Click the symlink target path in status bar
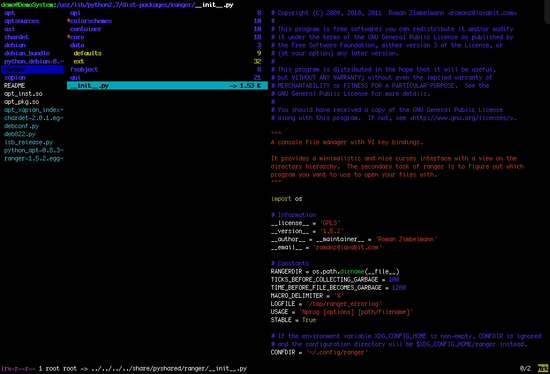 coord(169,369)
